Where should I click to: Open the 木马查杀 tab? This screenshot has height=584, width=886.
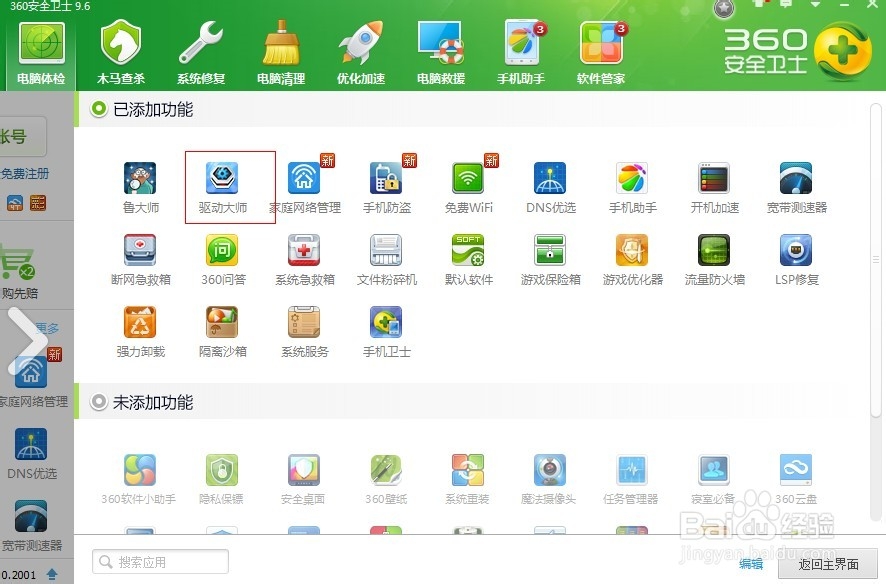(x=121, y=54)
